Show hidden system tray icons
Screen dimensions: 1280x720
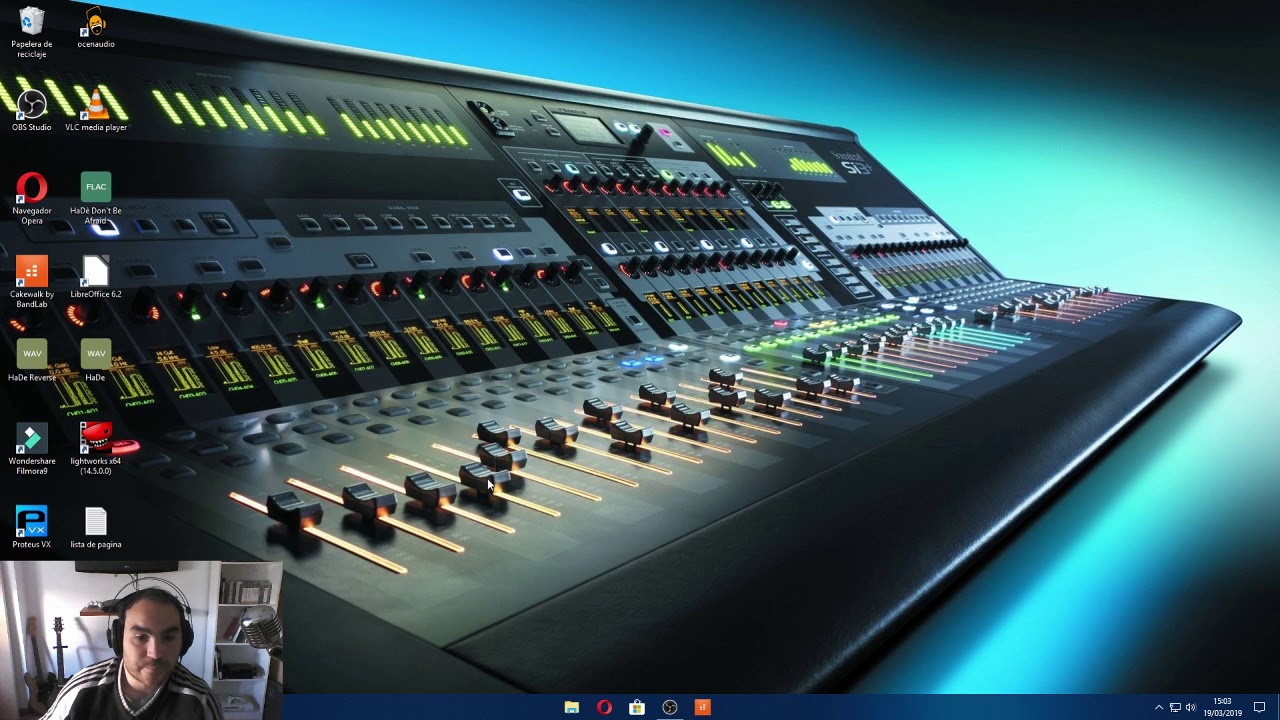[1159, 707]
